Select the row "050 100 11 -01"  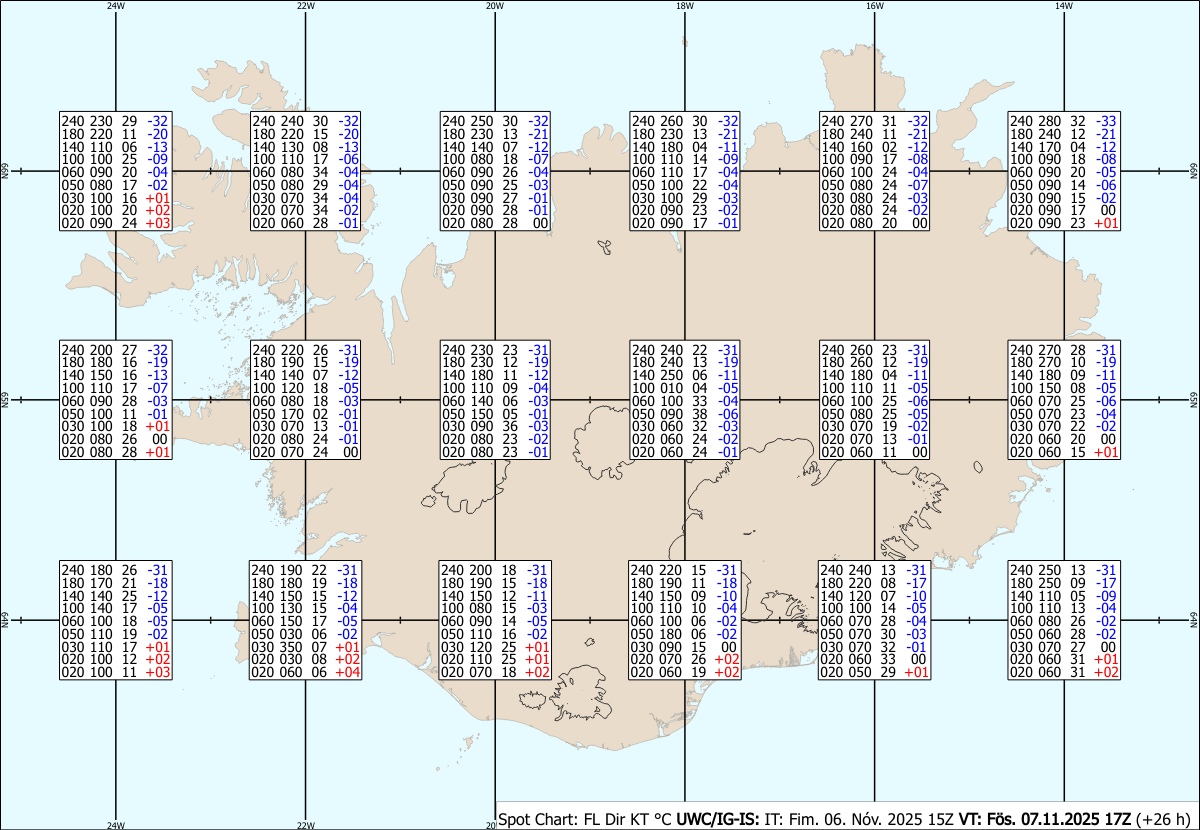click(115, 414)
